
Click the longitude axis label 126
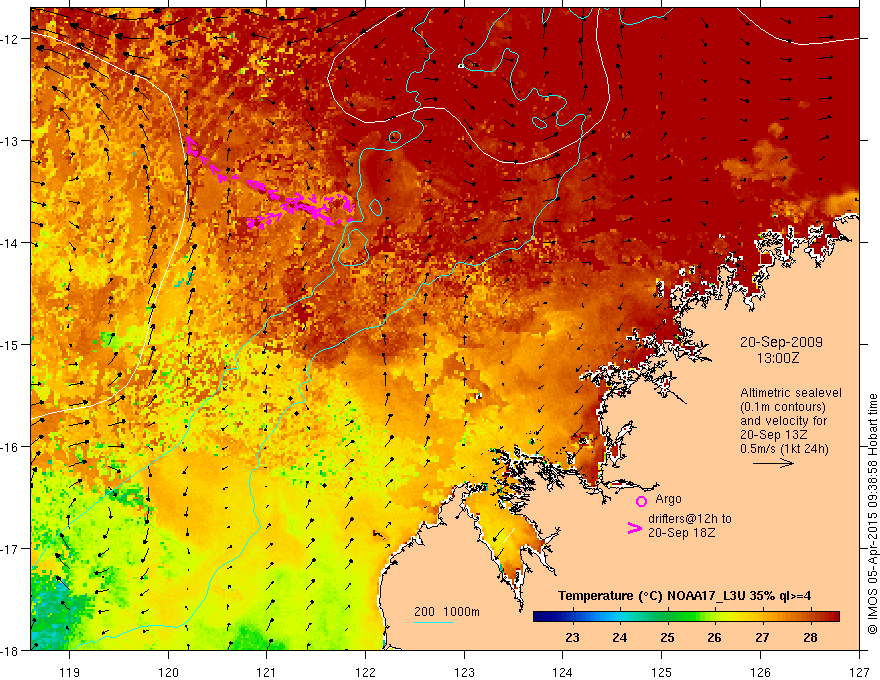[760, 672]
